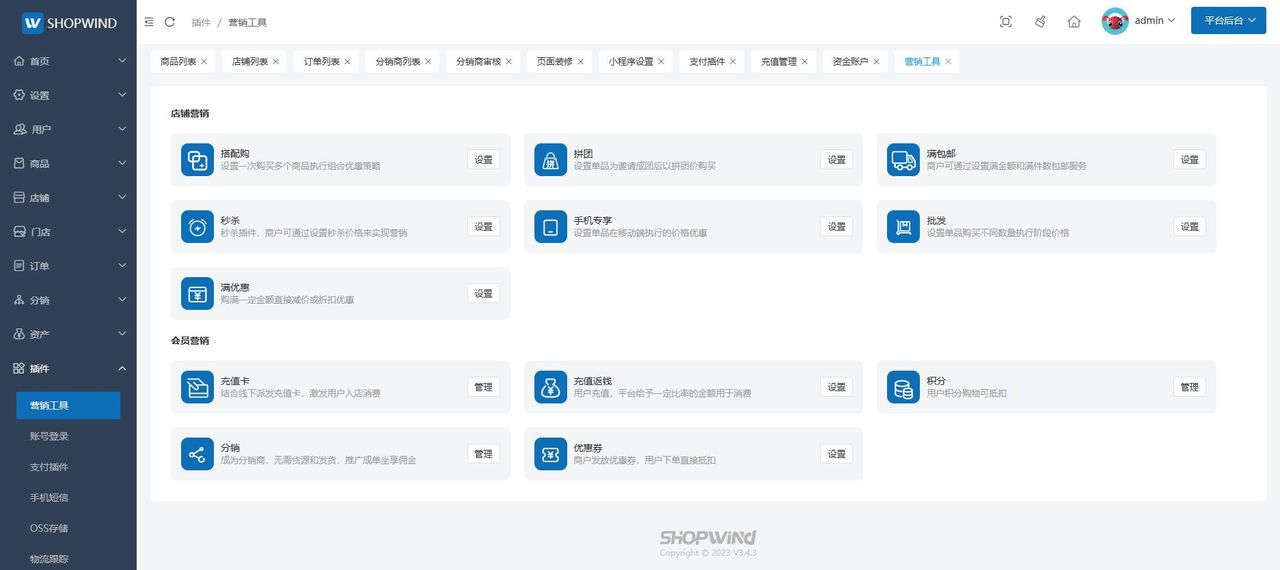Click 设置 button for 搭配购
The width and height of the screenshot is (1280, 570).
pyautogui.click(x=484, y=160)
